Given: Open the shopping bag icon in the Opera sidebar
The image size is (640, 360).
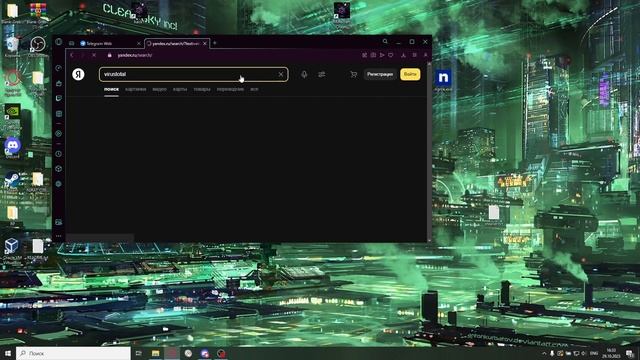Looking at the screenshot, I should (59, 83).
